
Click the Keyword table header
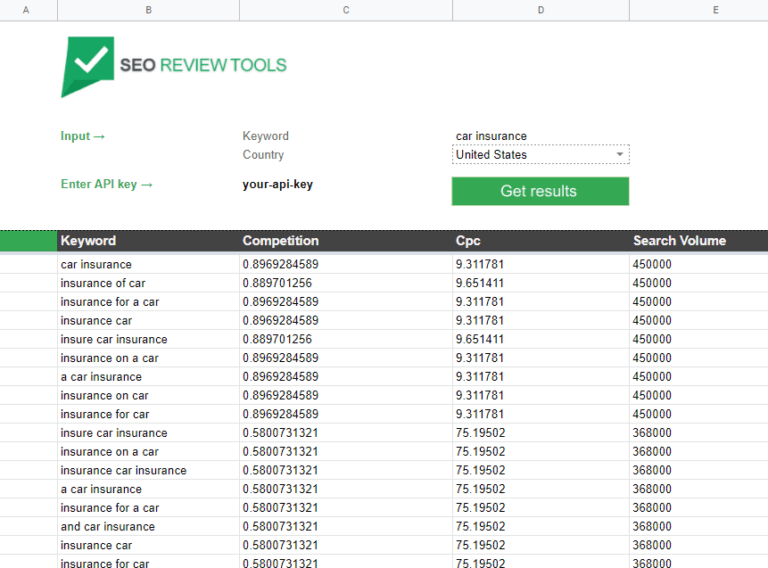pyautogui.click(x=88, y=241)
